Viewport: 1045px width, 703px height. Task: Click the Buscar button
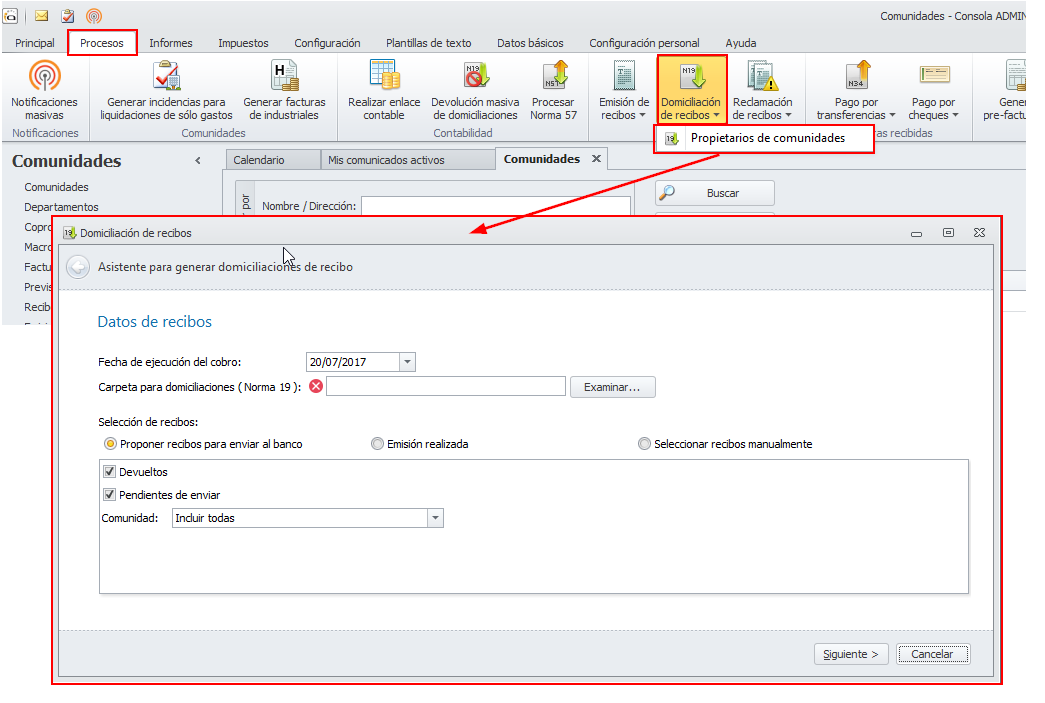point(714,193)
